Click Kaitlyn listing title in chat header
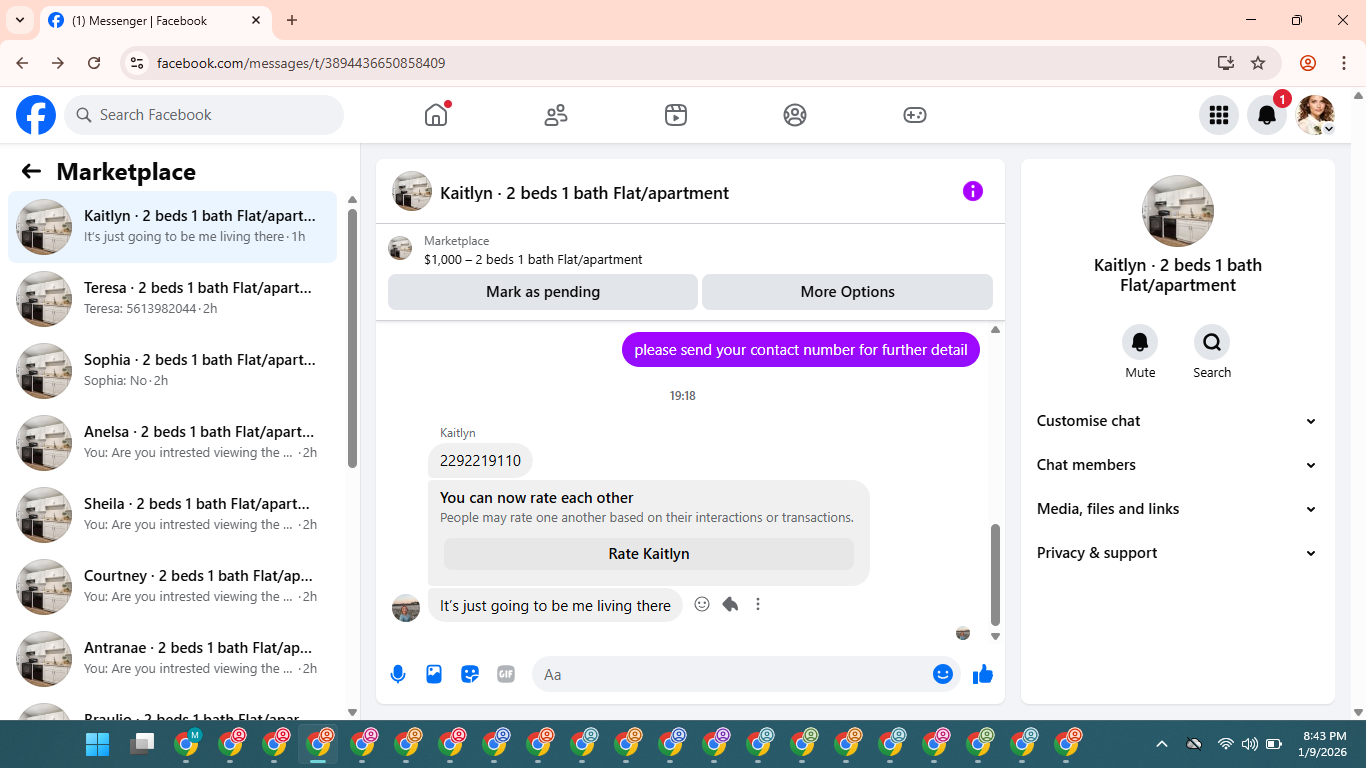Viewport: 1366px width, 768px height. 584,193
